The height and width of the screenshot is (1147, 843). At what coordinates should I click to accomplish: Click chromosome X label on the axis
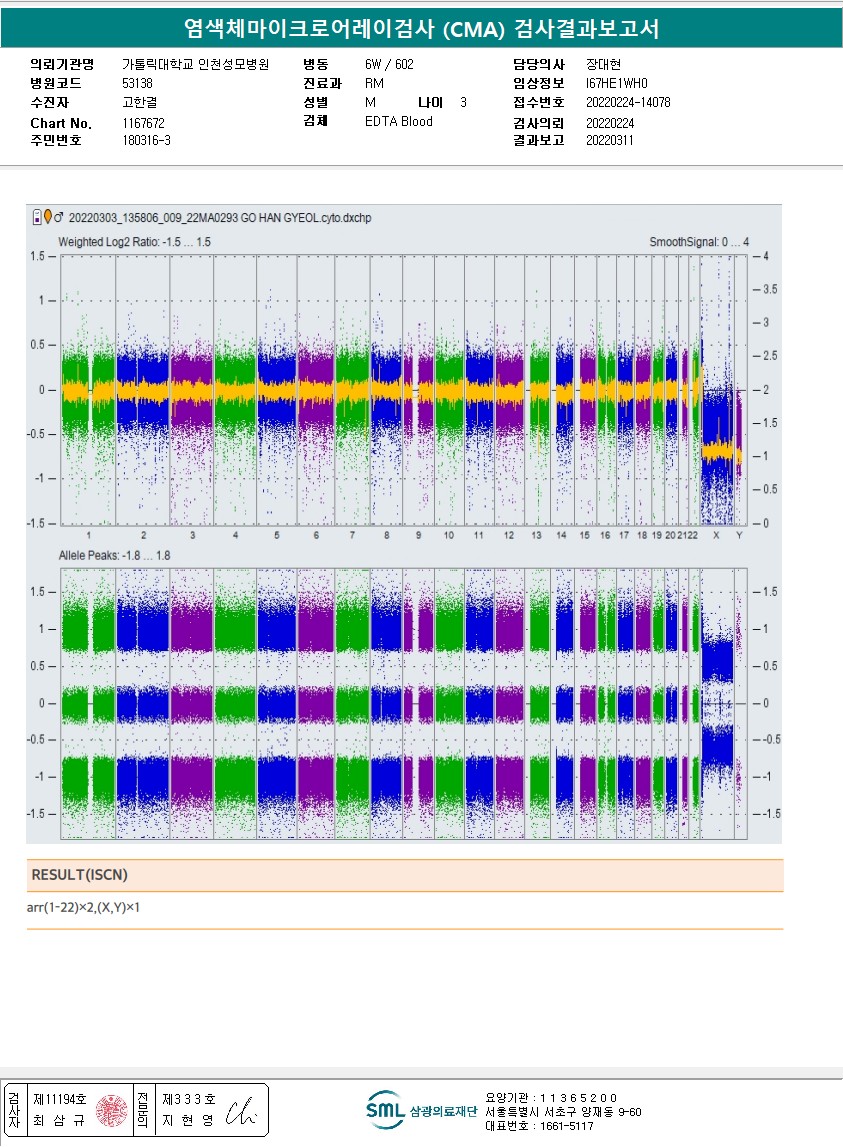[715, 536]
